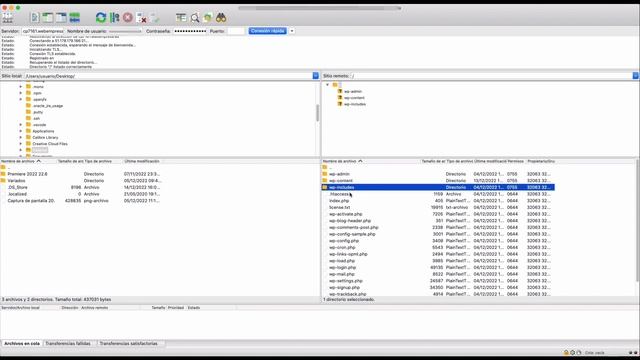
Task: Click the process queue toolbar icon
Action: tap(115, 18)
